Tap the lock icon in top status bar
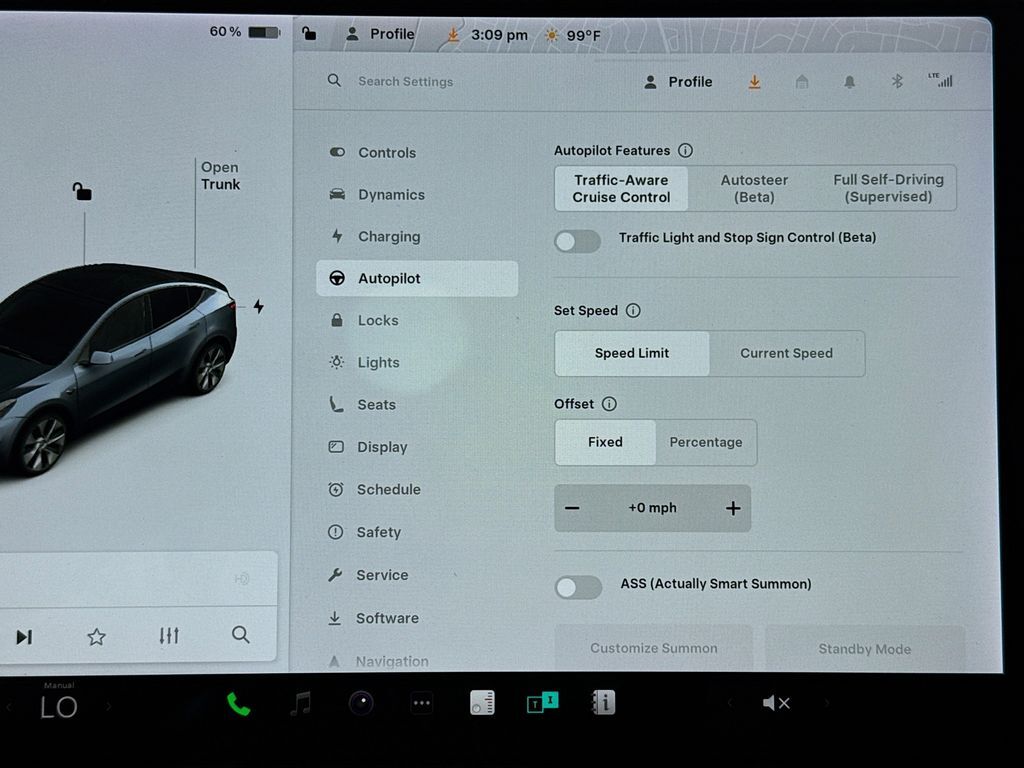The width and height of the screenshot is (1024, 768). 309,33
